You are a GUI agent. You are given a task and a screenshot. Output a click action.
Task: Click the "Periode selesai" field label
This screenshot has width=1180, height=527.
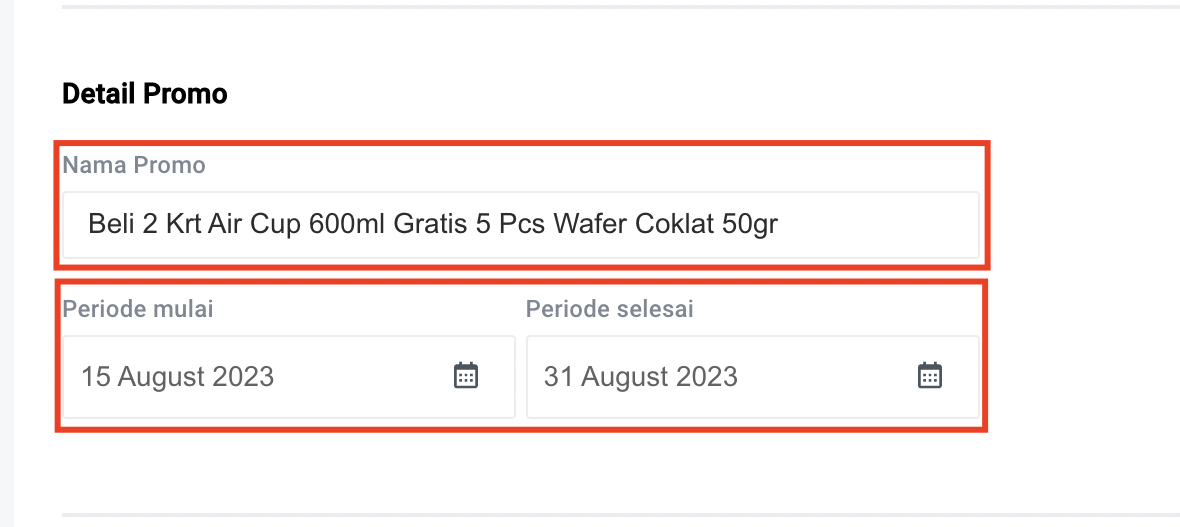pyautogui.click(x=609, y=309)
